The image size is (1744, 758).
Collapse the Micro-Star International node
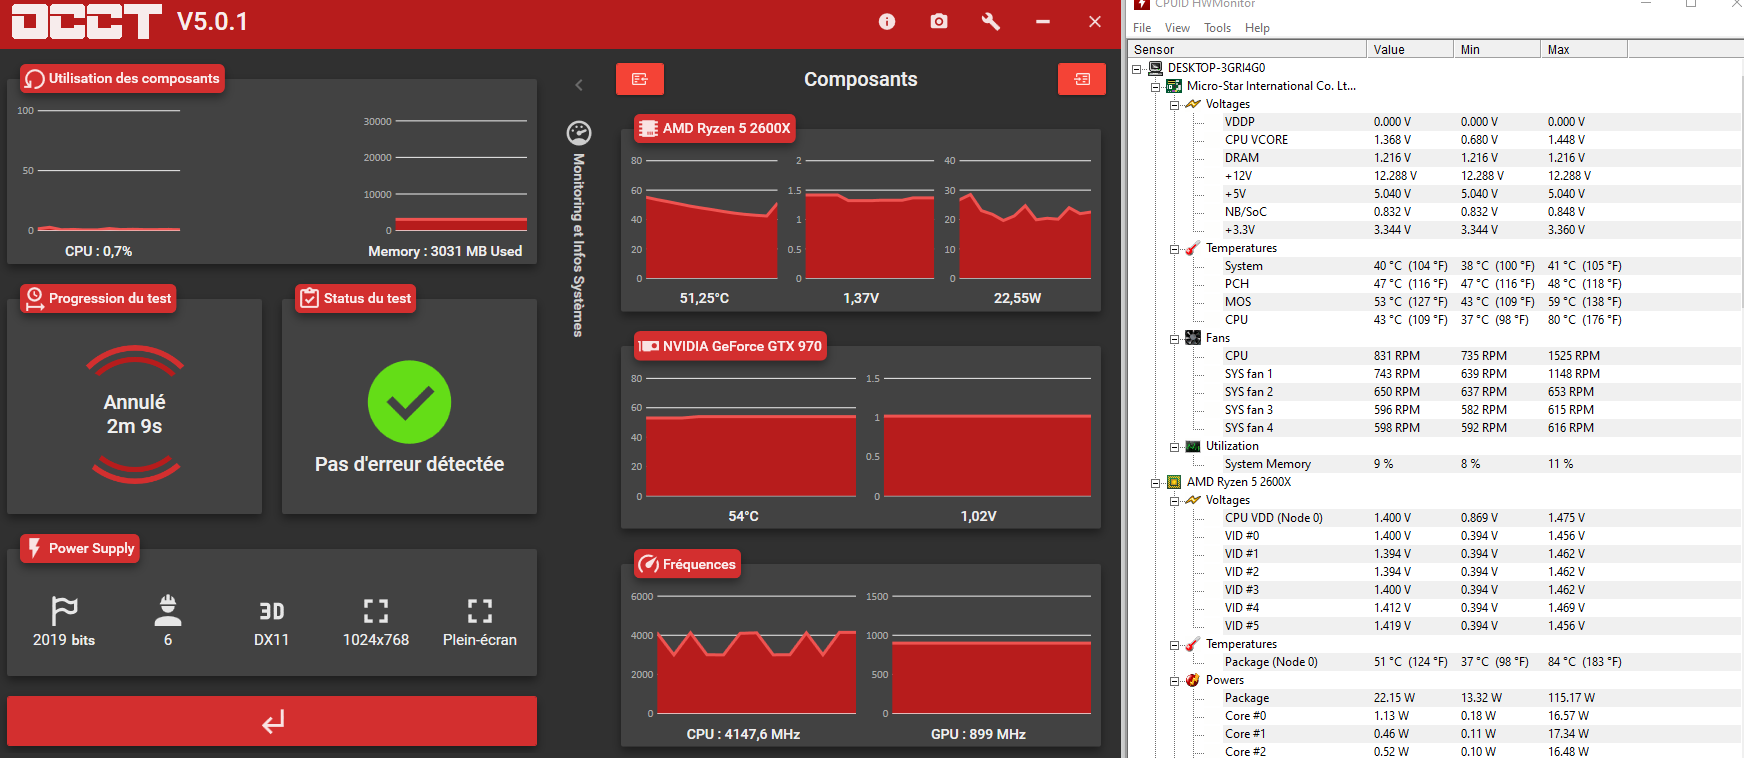click(x=1156, y=87)
